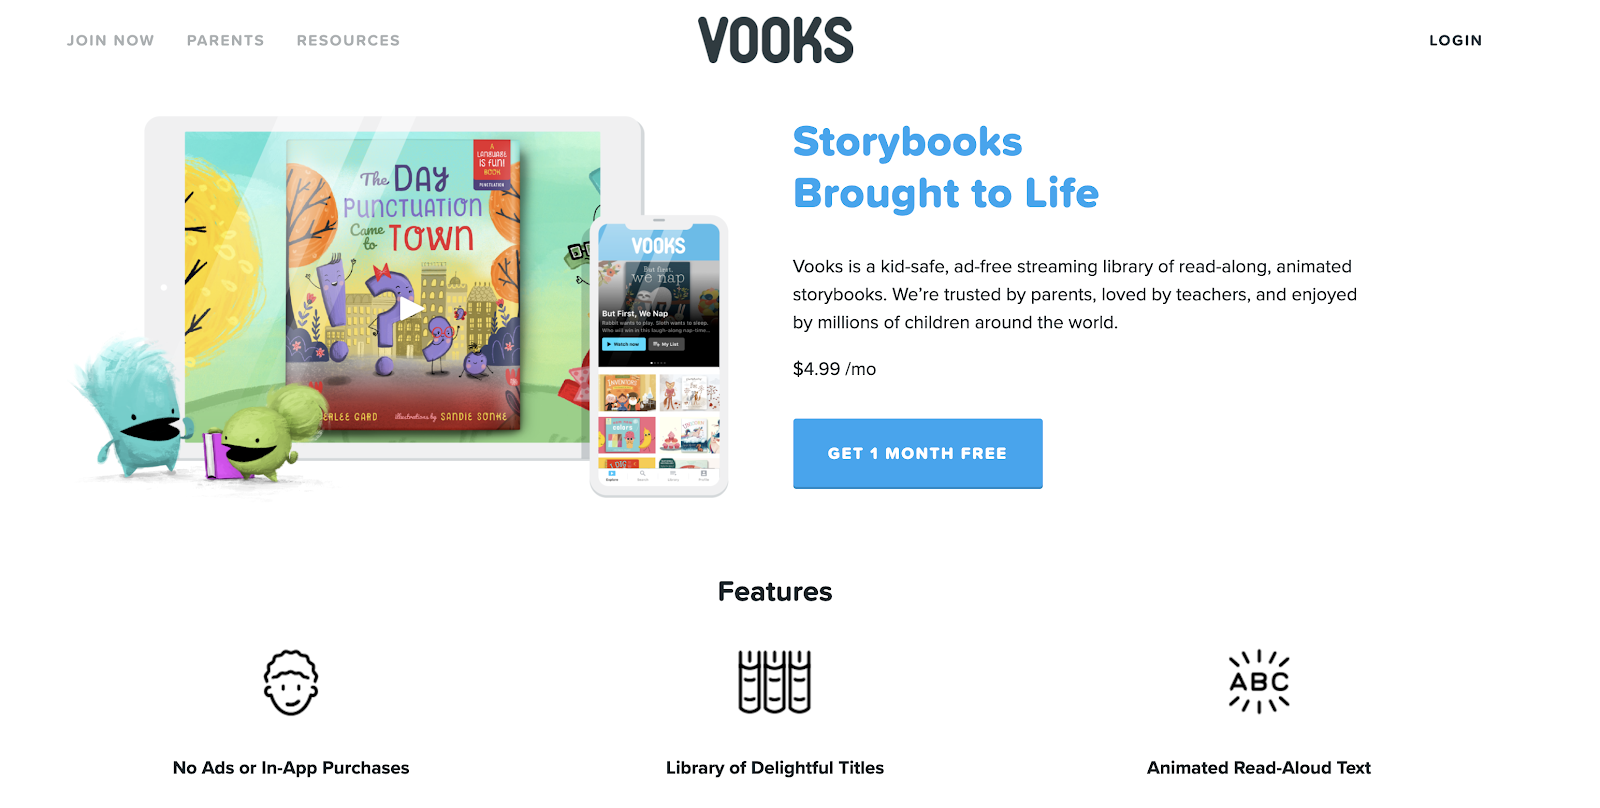Click the VOOKS logo in the header
The width and height of the screenshot is (1600, 808).
pos(775,40)
